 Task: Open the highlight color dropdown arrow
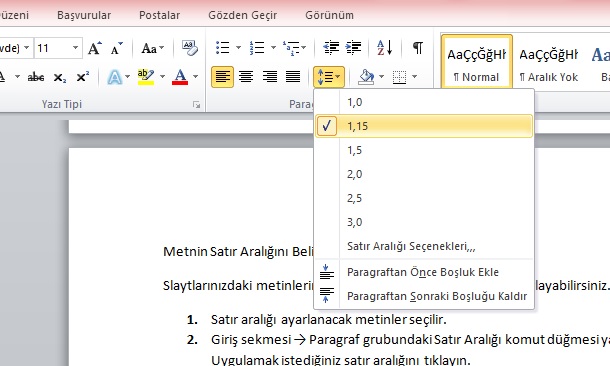[x=162, y=77]
